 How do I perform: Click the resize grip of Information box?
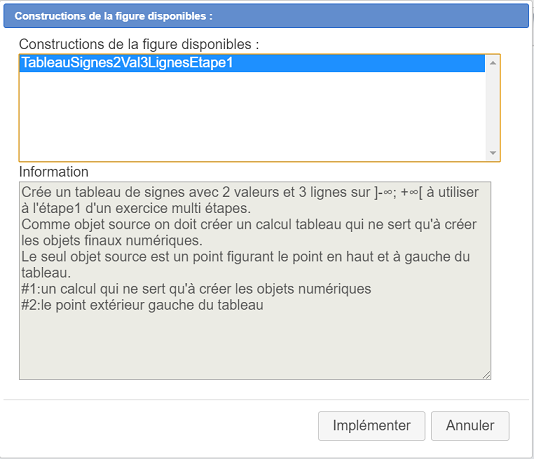click(x=487, y=375)
